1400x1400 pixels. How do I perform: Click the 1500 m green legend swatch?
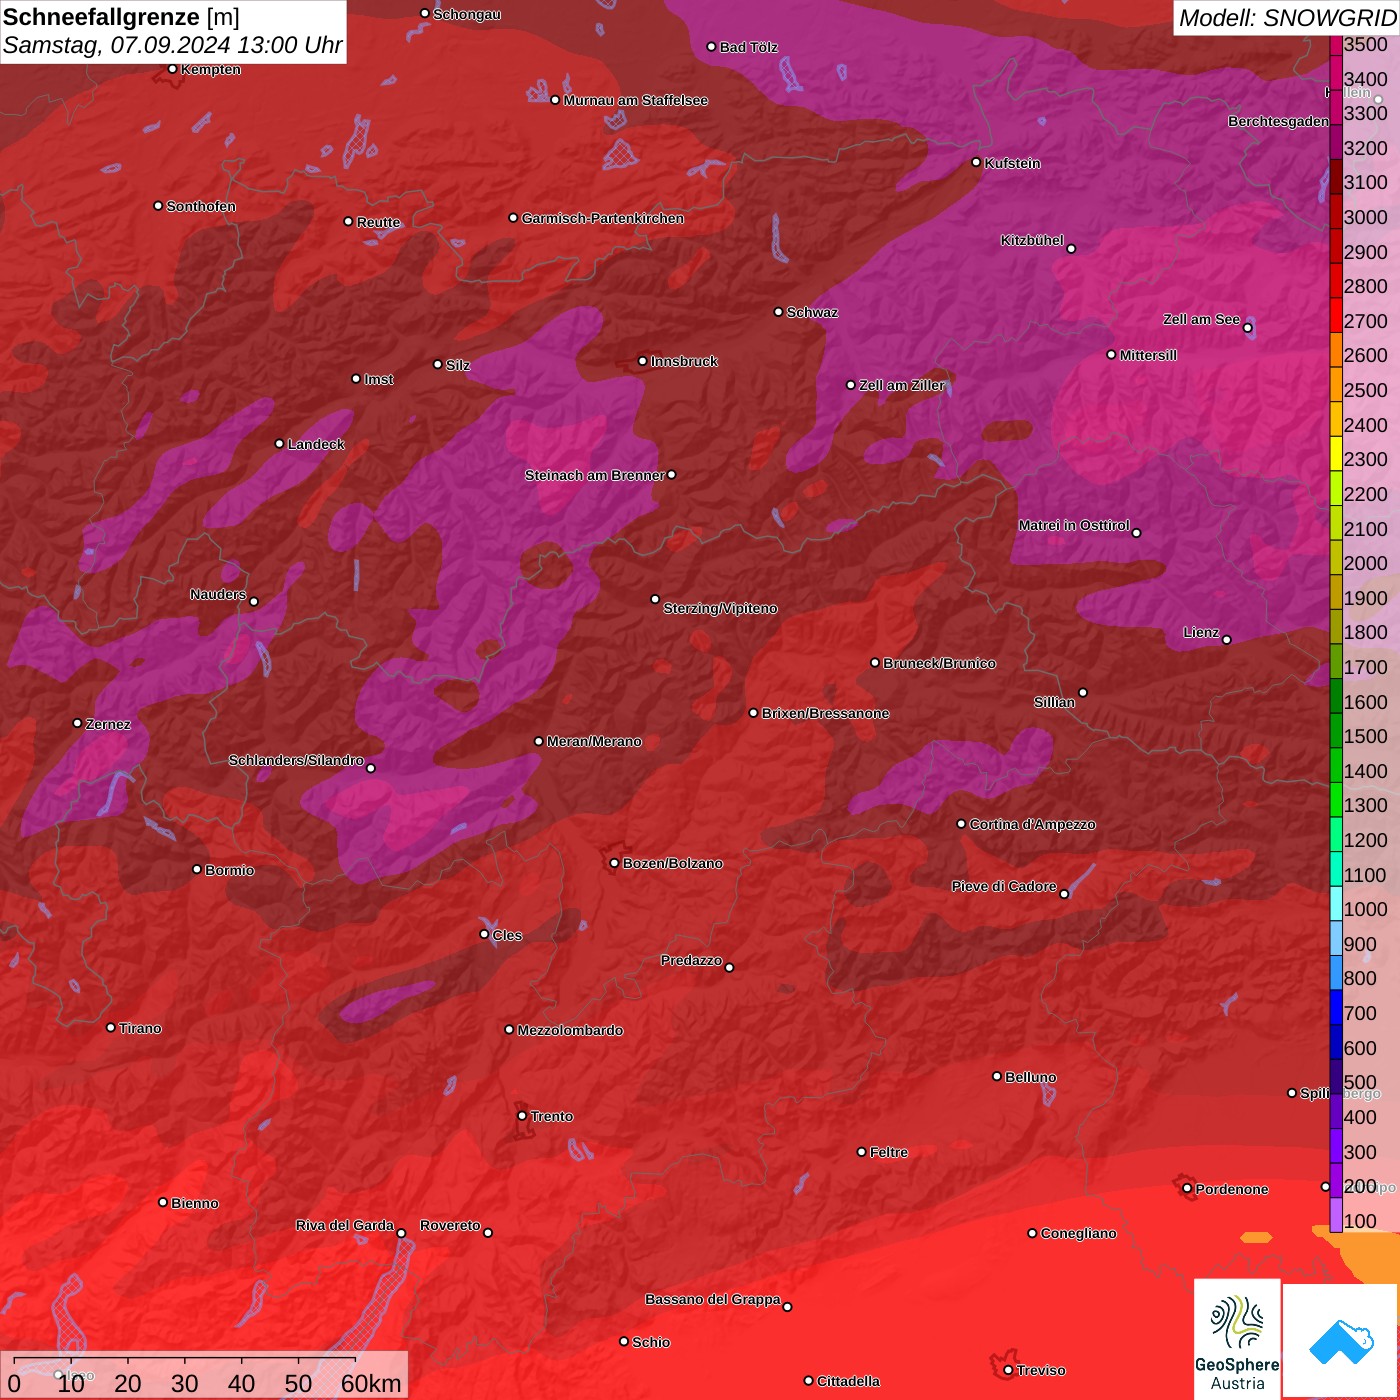pyautogui.click(x=1336, y=730)
